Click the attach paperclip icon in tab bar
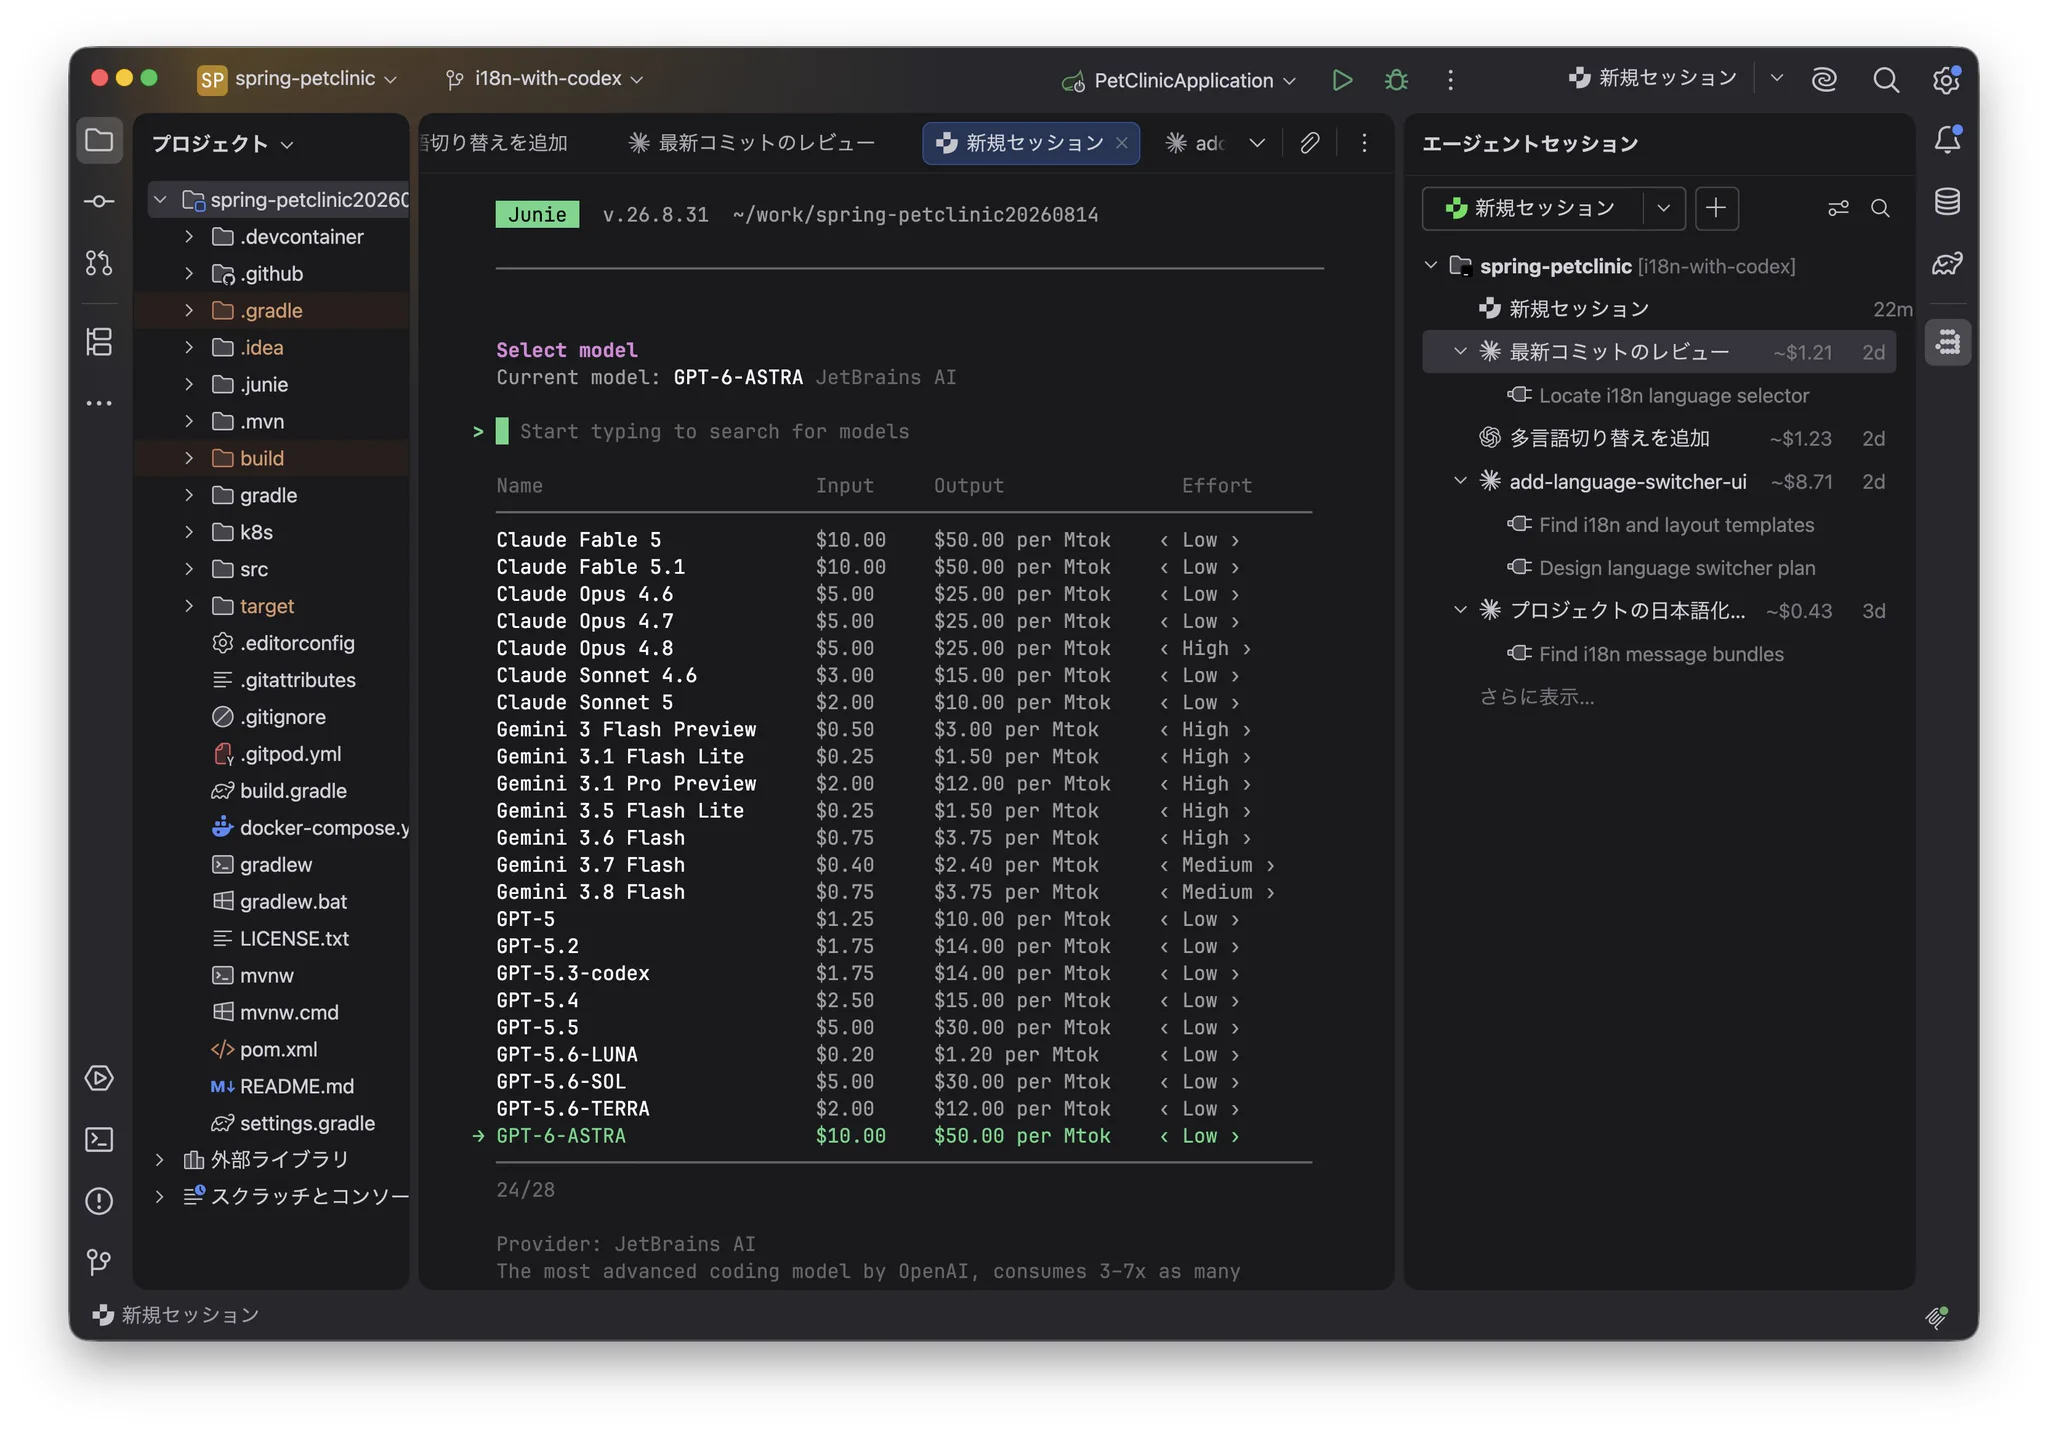2048x1432 pixels. [1309, 143]
